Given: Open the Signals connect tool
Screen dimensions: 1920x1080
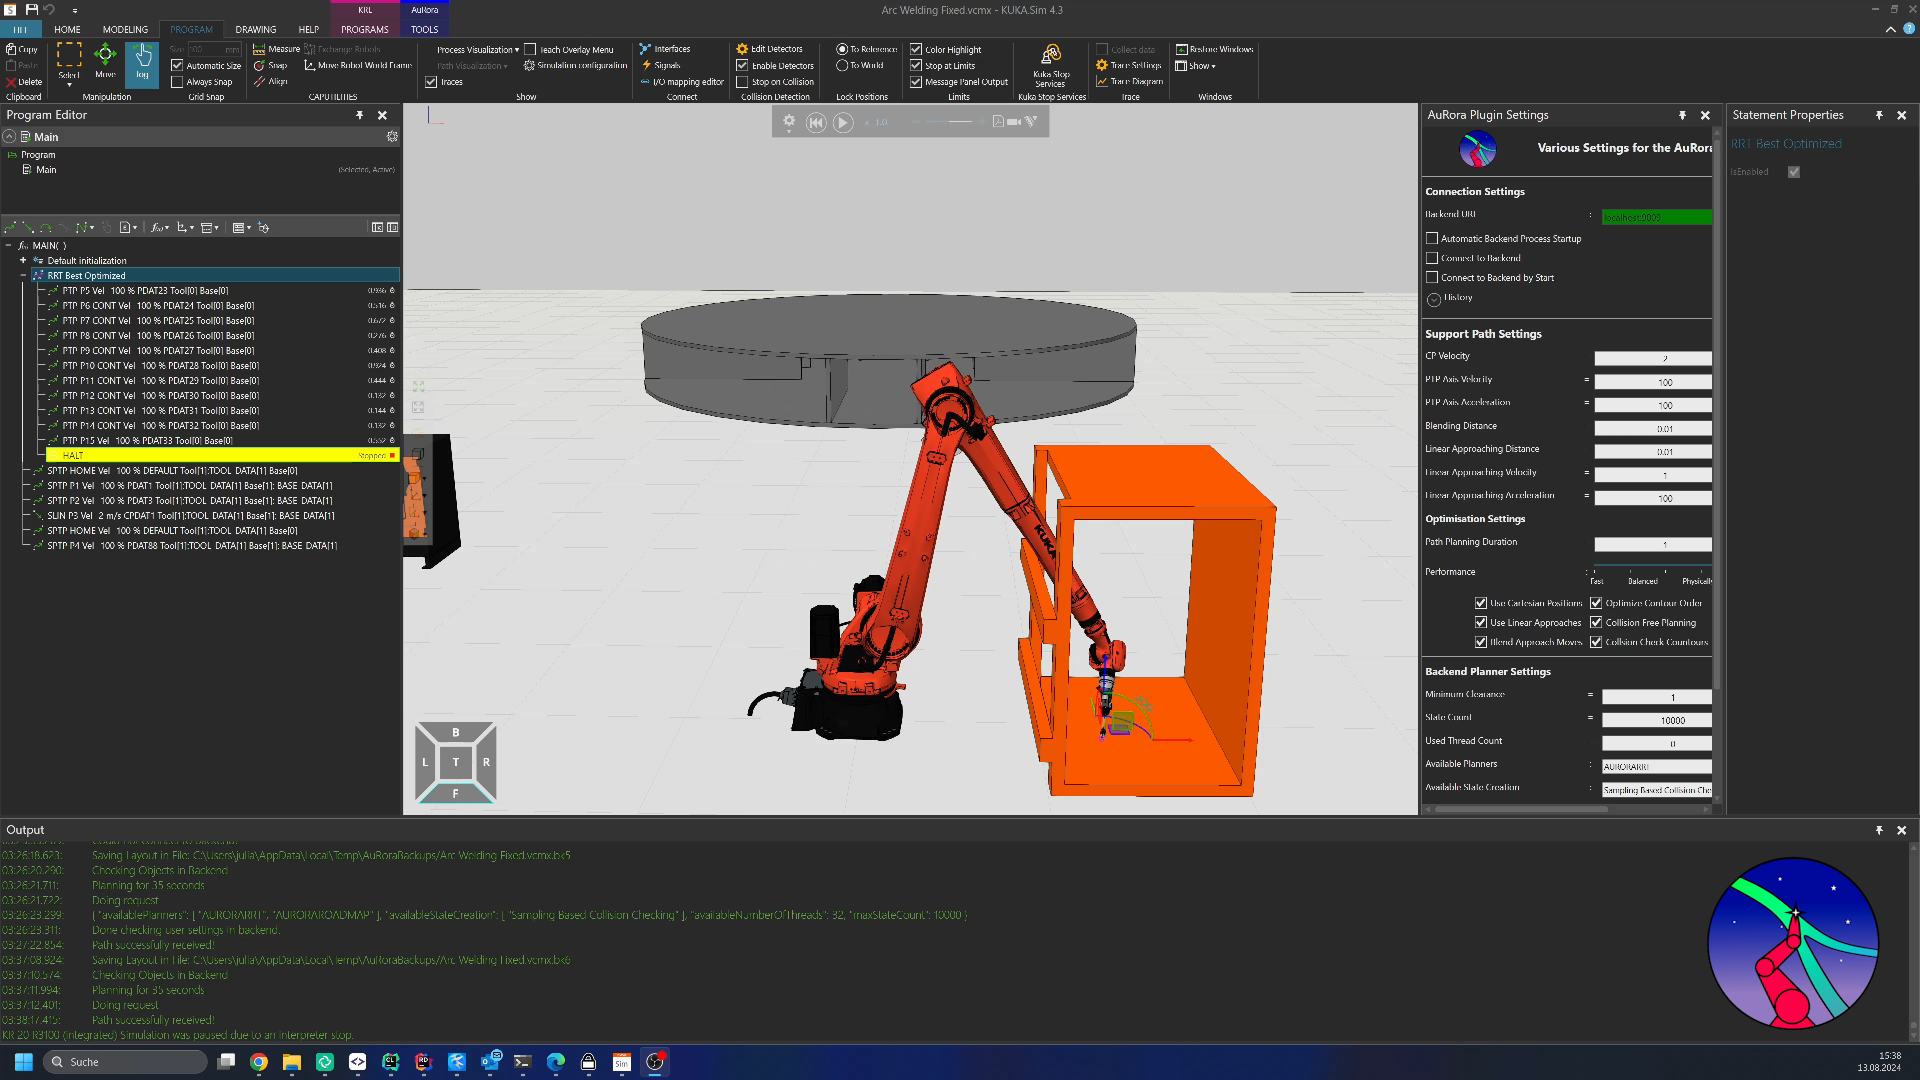Looking at the screenshot, I should click(x=660, y=66).
